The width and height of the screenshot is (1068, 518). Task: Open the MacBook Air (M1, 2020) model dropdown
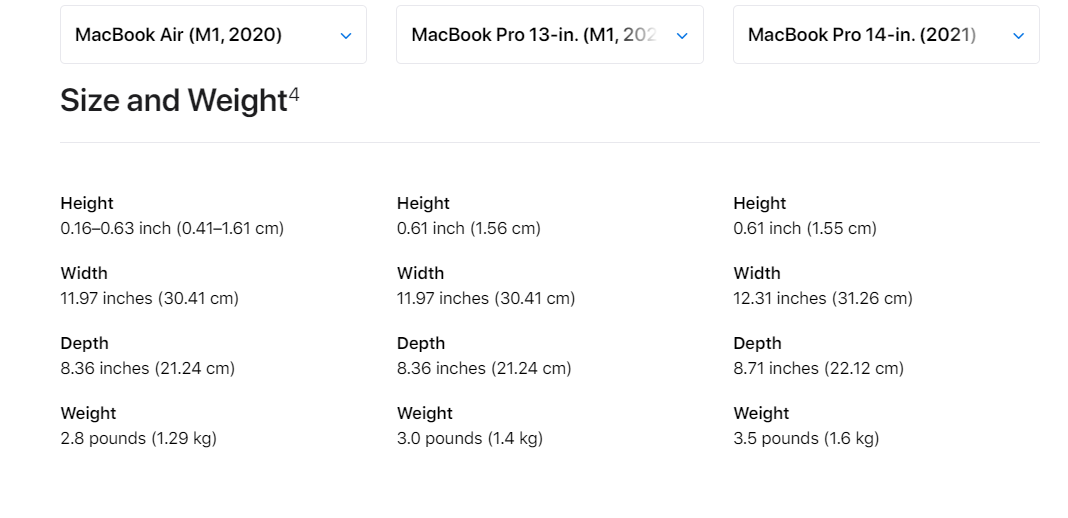213,35
